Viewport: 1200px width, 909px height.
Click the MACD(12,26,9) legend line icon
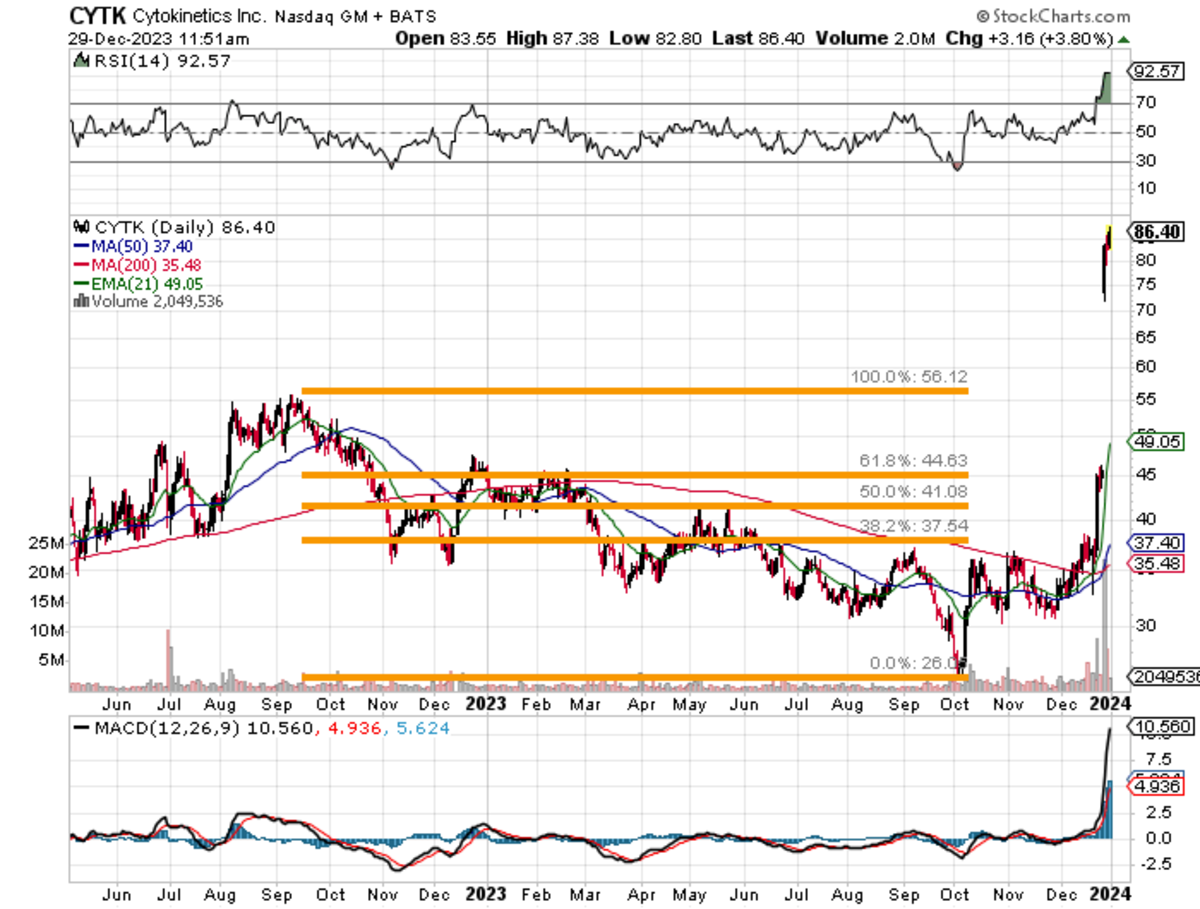click(80, 730)
